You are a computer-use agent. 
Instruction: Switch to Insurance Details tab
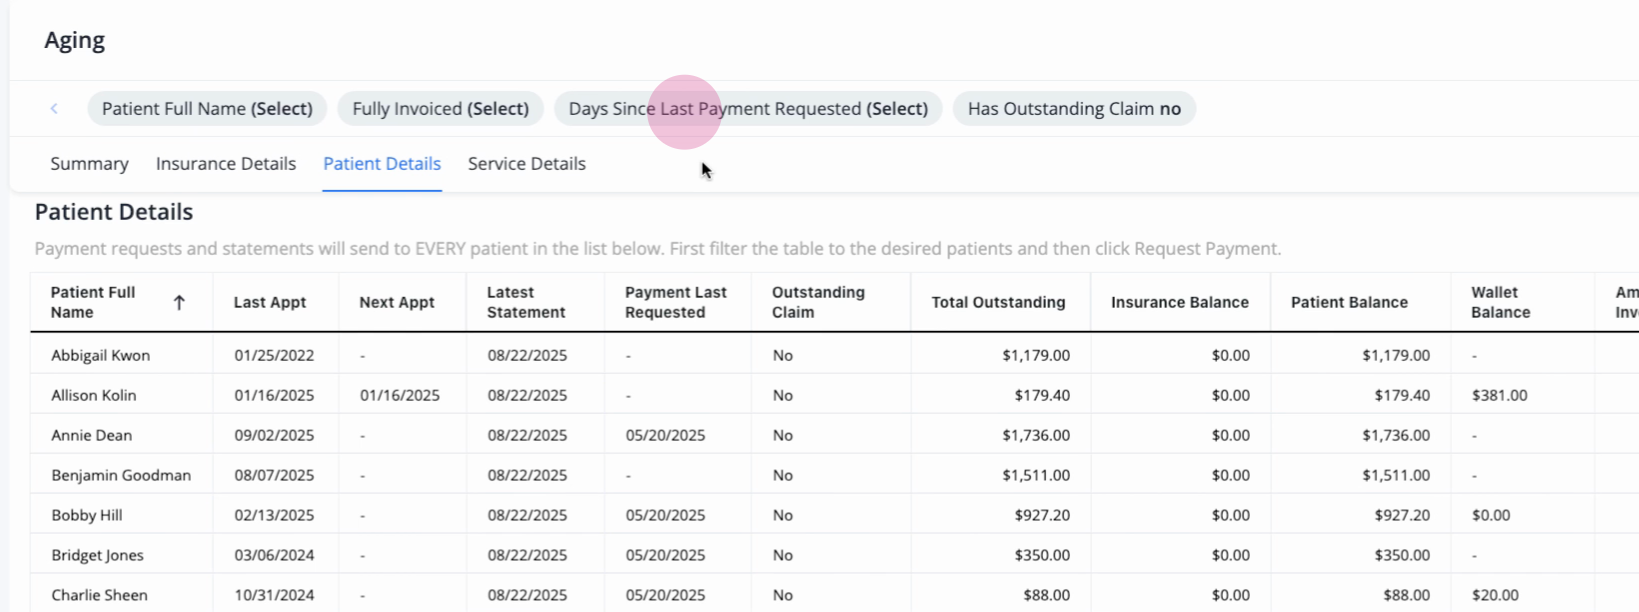pos(226,164)
